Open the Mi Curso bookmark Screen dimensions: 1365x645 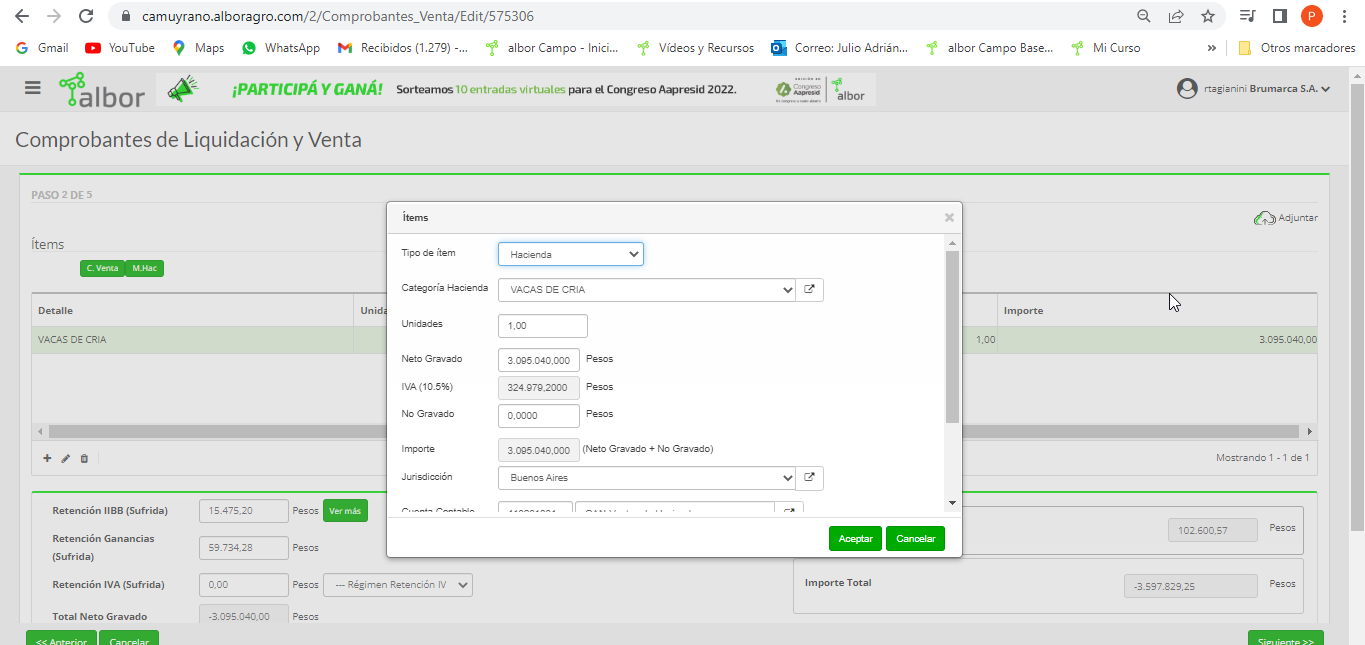(x=1106, y=48)
